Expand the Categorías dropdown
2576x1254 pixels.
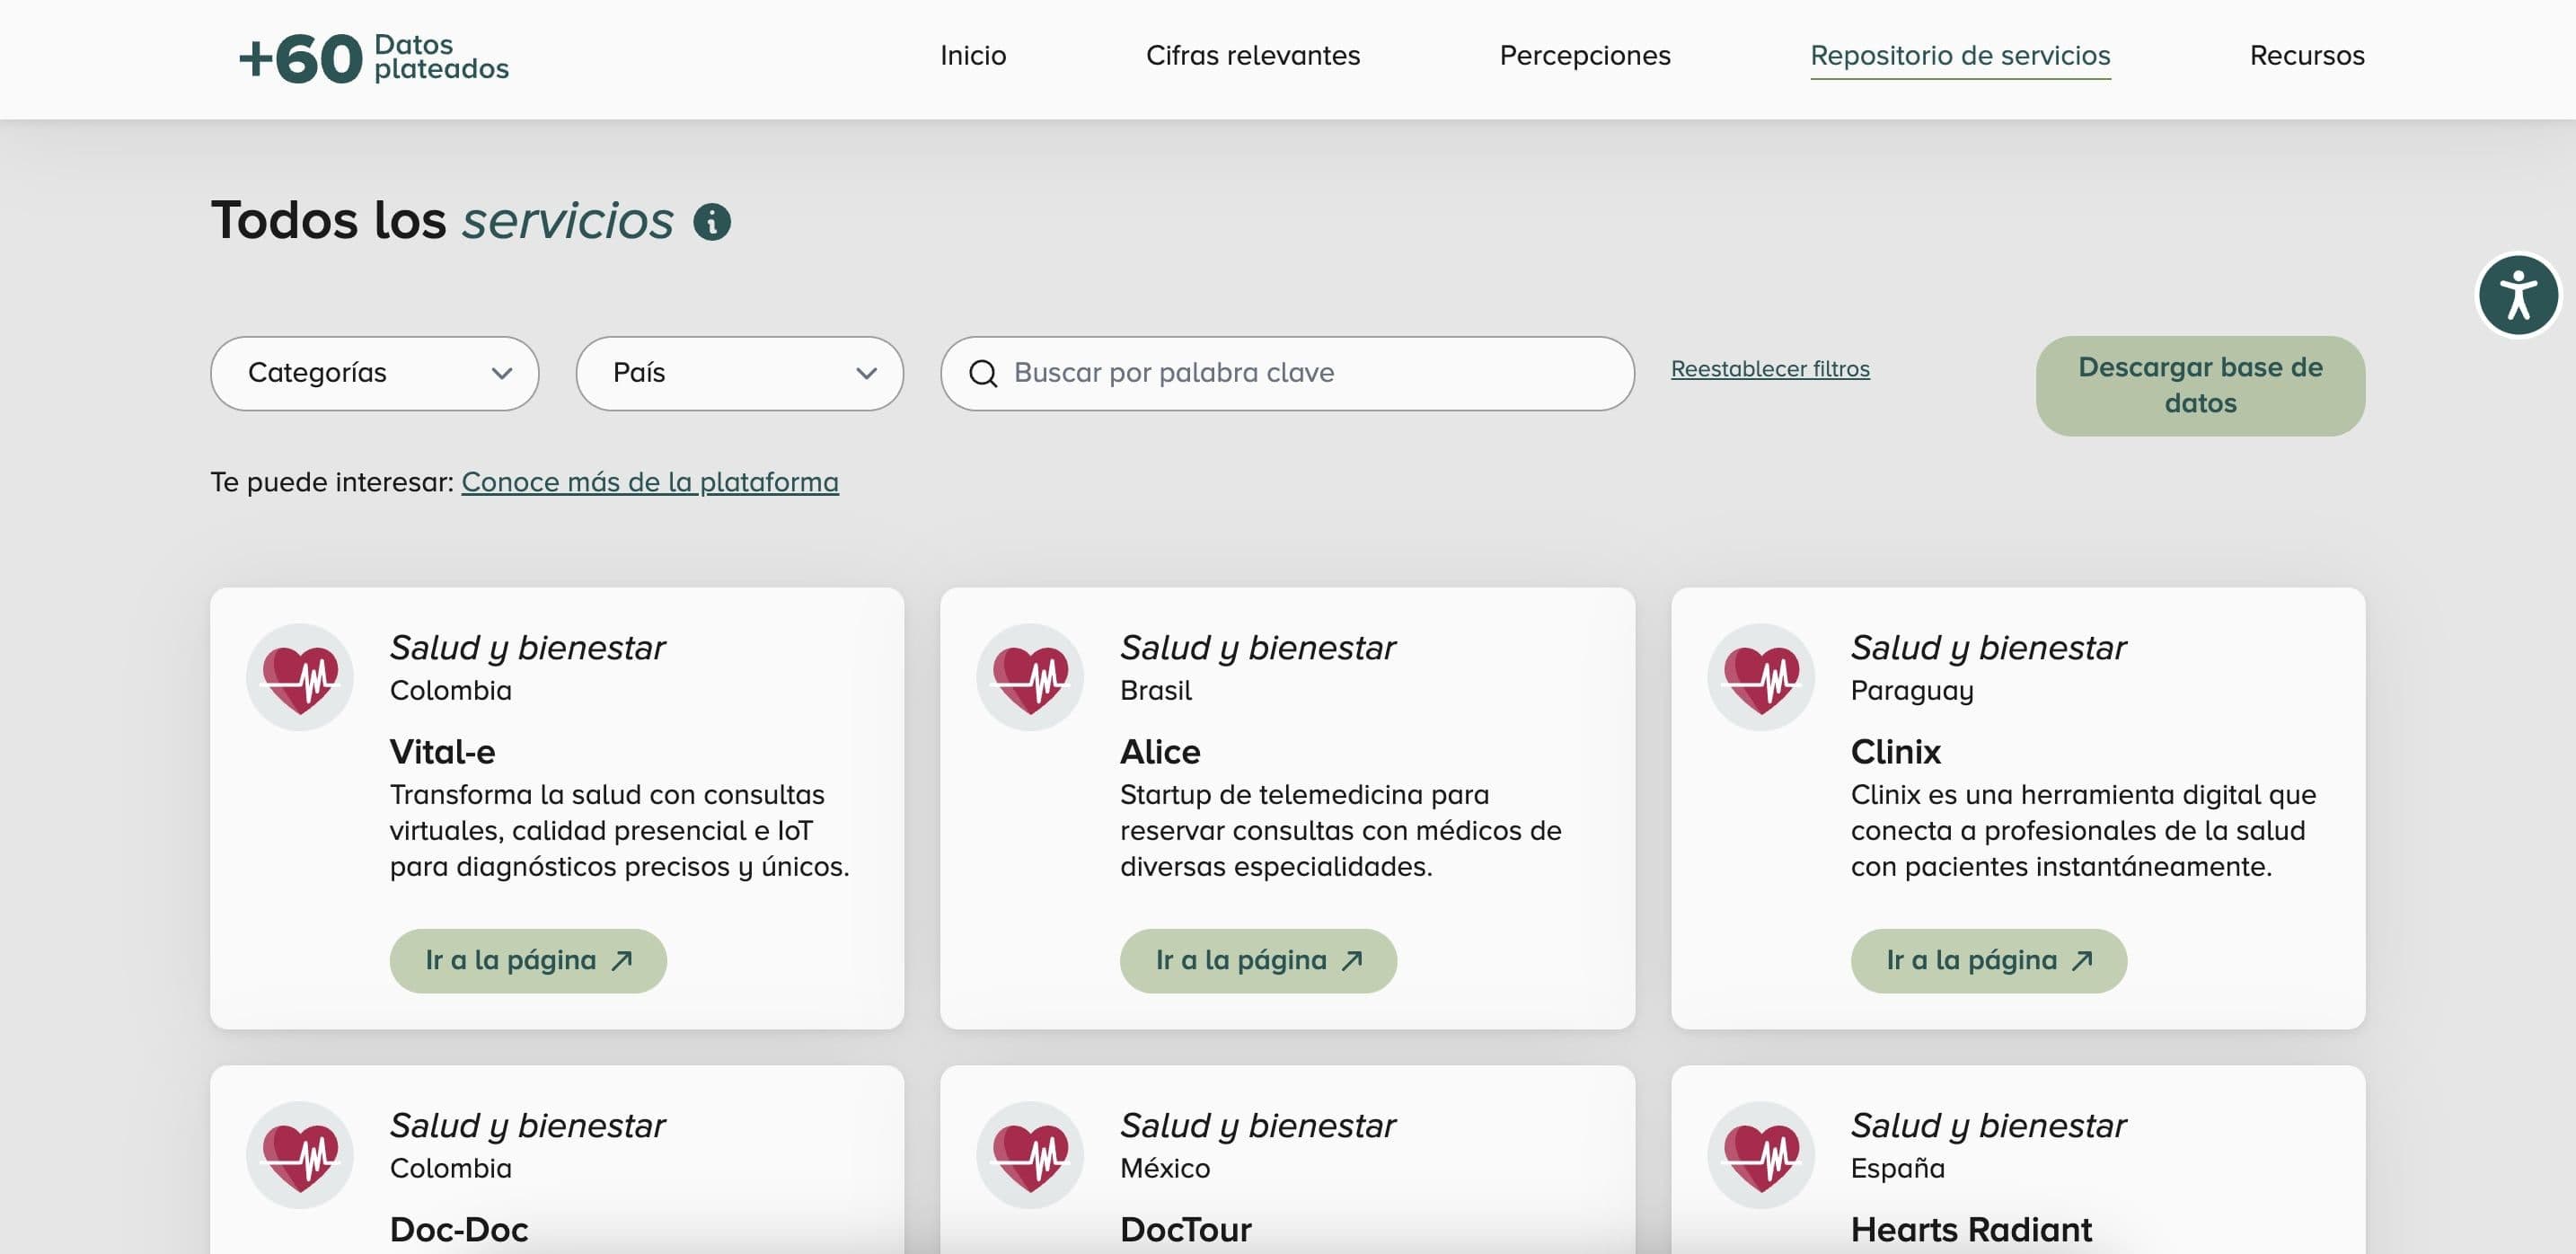[375, 373]
